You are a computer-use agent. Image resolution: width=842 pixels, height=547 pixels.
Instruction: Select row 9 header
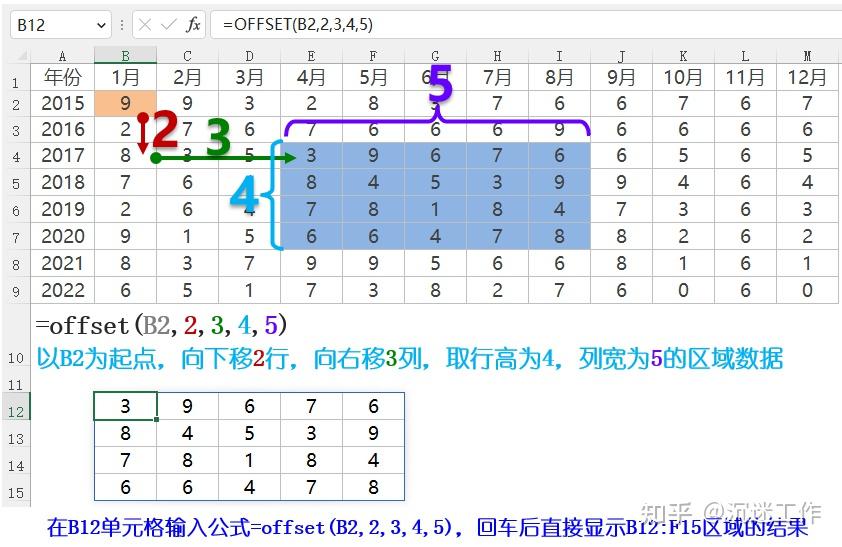point(16,291)
